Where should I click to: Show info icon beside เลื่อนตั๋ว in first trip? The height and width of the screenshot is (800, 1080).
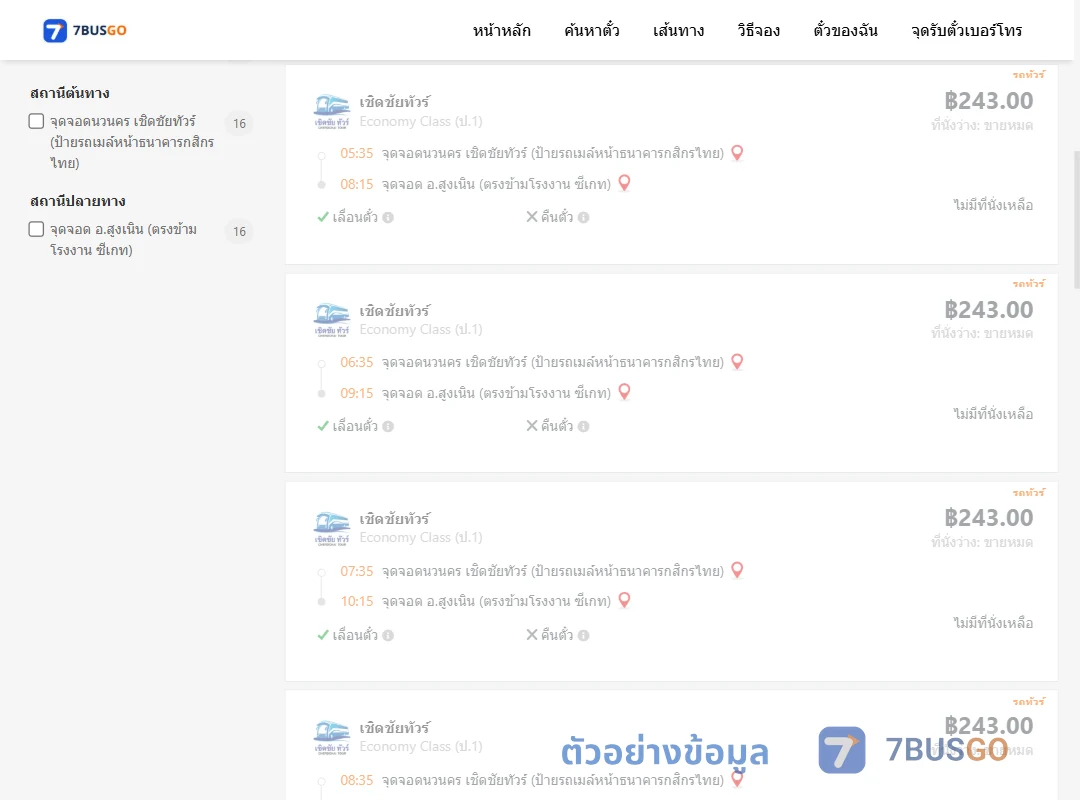click(x=388, y=218)
